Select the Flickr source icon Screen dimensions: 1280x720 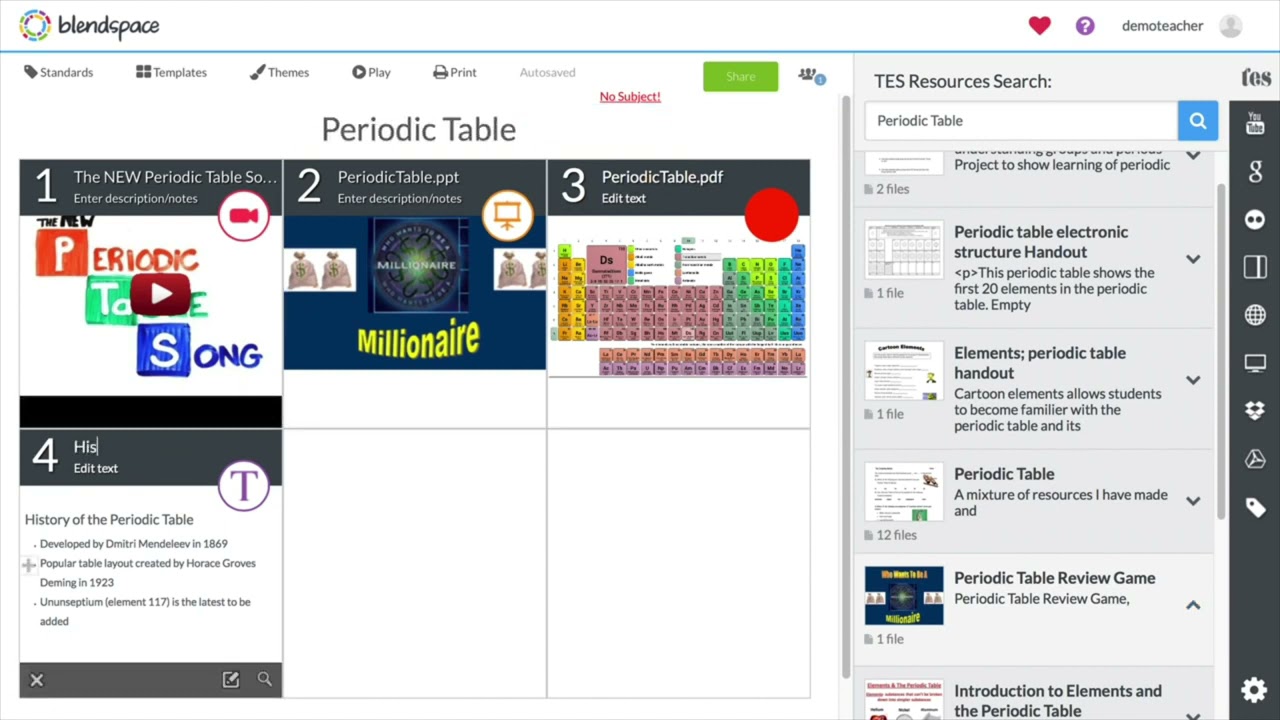(x=1255, y=220)
